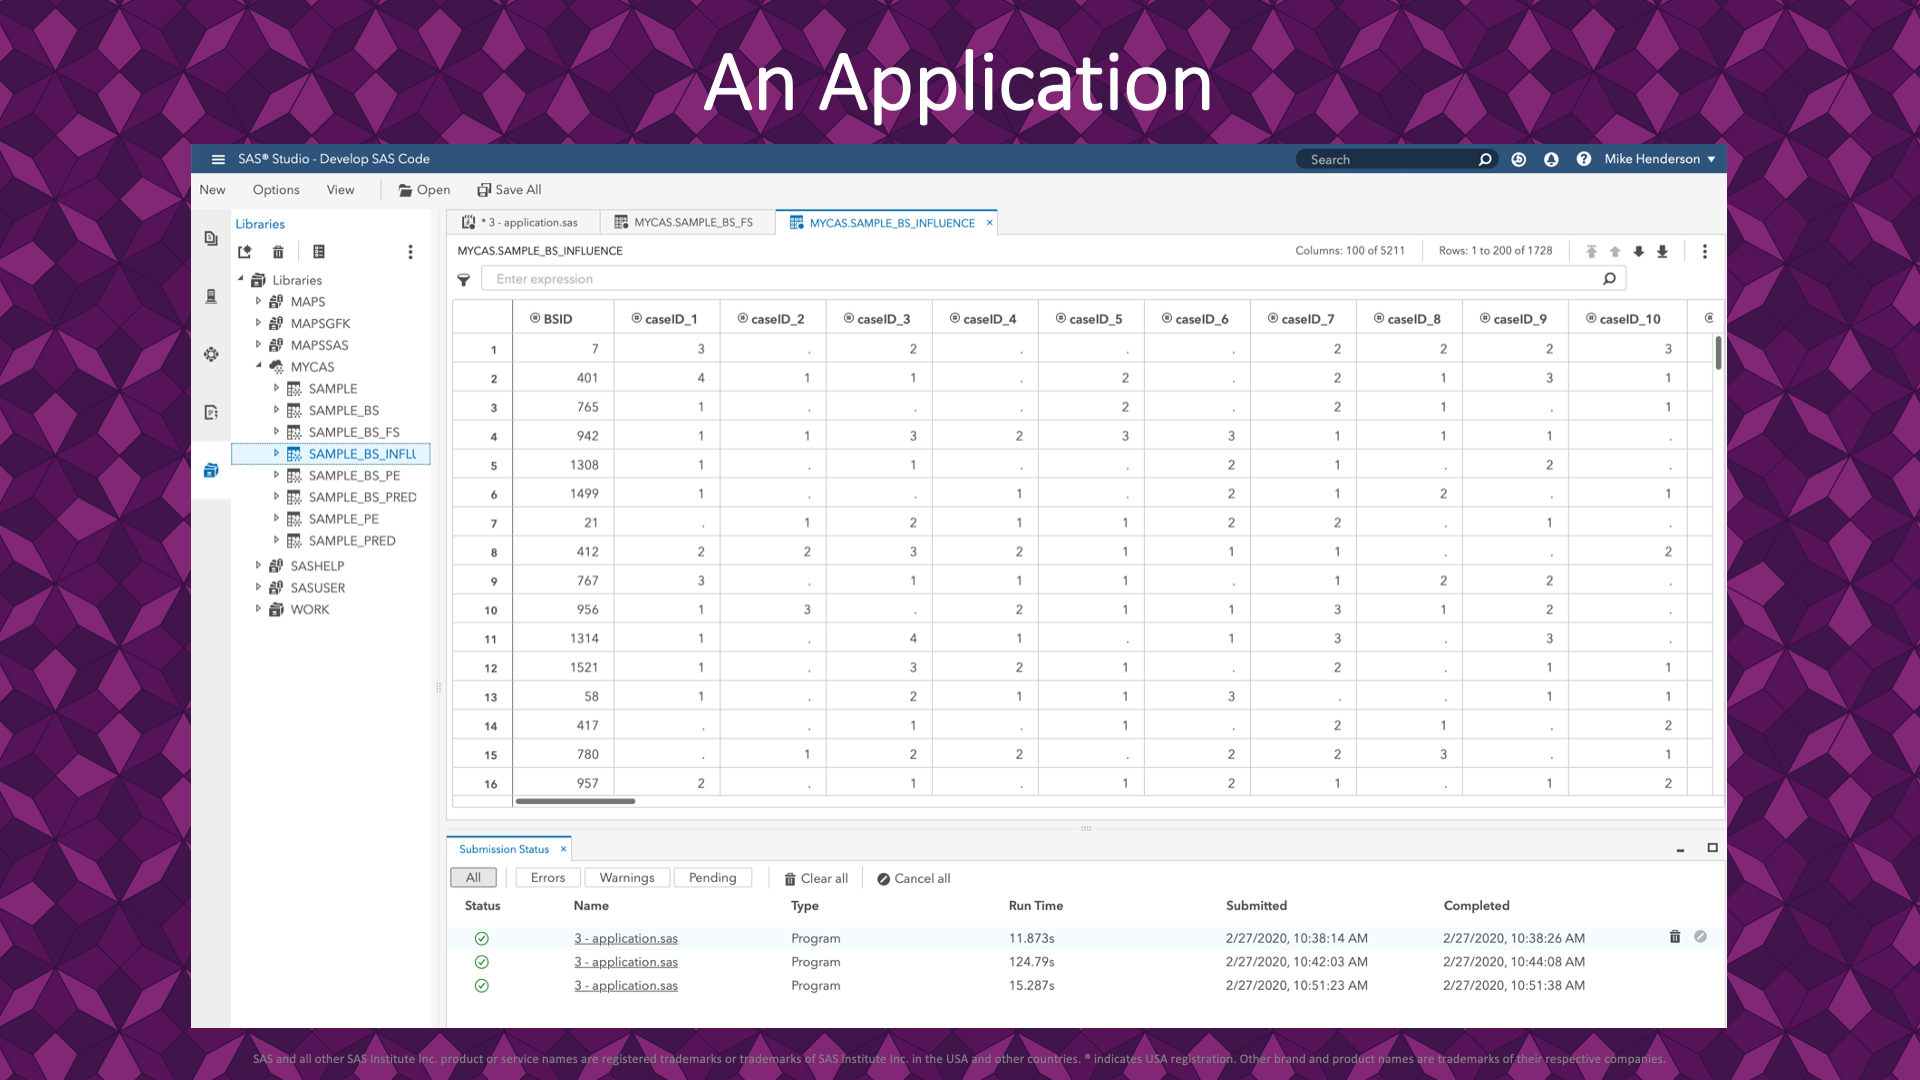Select the Libraries icon in the left sidebar
The width and height of the screenshot is (1920, 1080).
211,470
